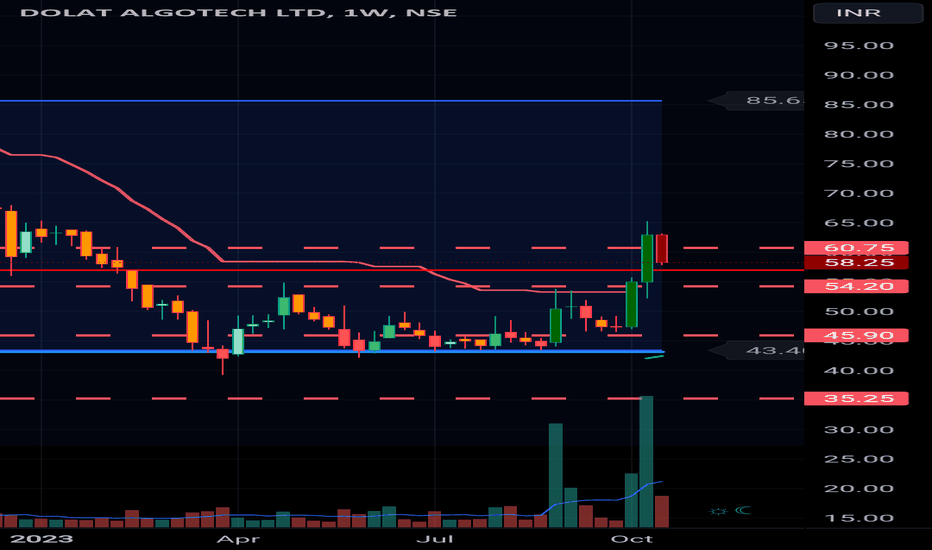Select the solid red horizontal line near 57
The image size is (932, 550).
[x=402, y=270]
